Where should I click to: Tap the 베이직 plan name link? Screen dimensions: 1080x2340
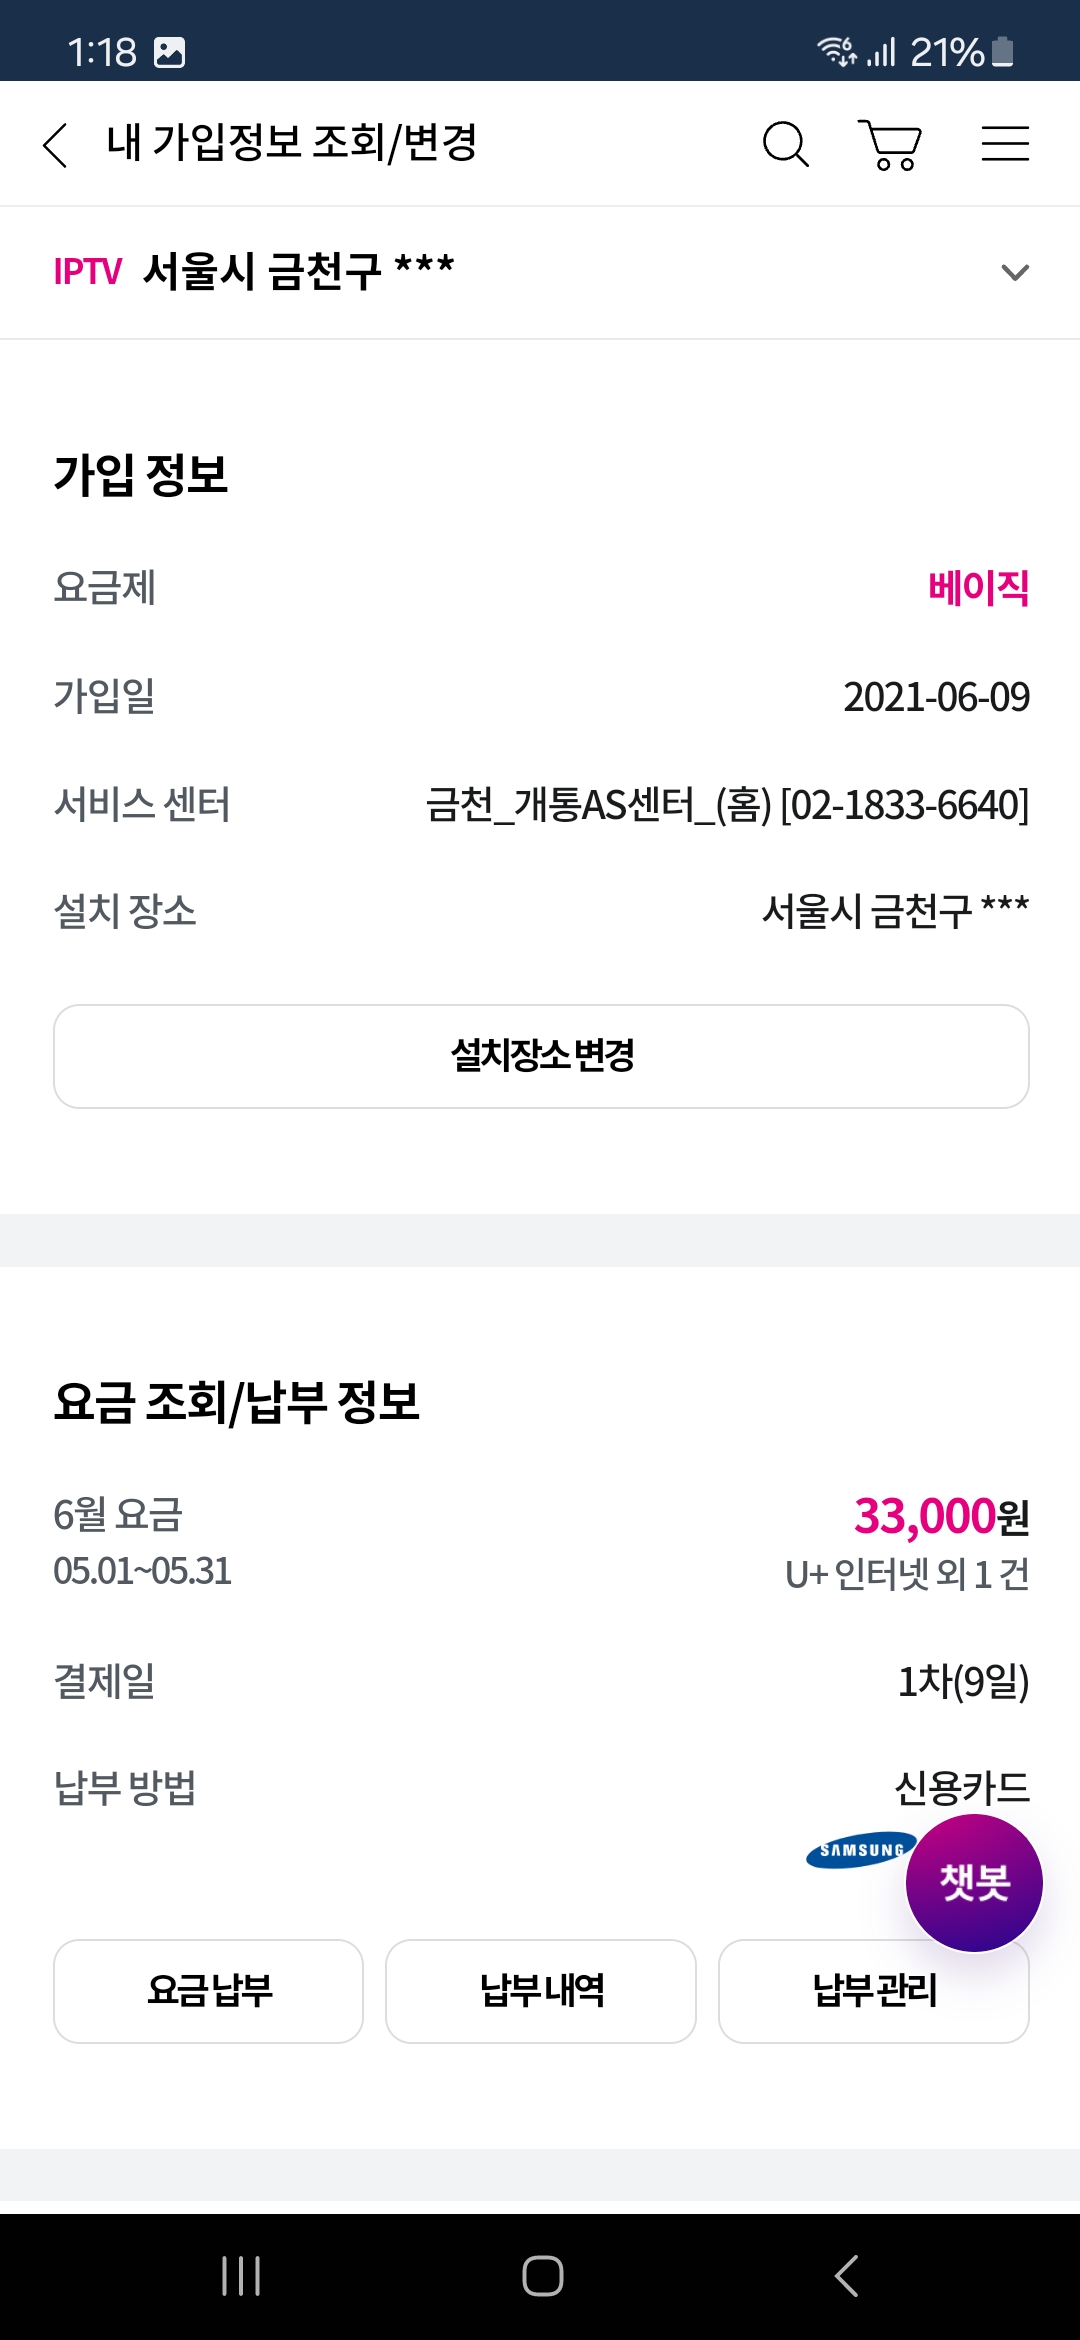pyautogui.click(x=978, y=587)
